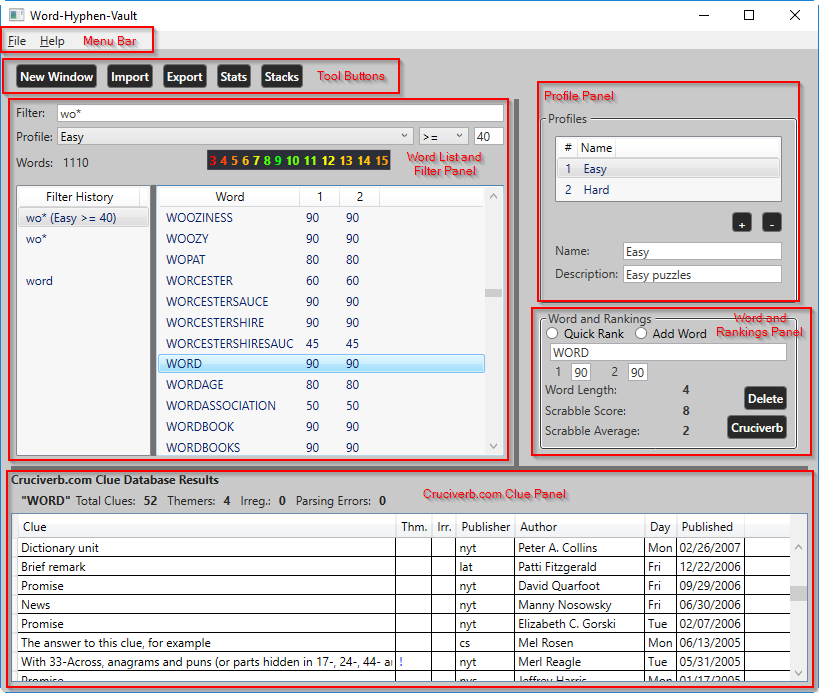Open Stats from the tool buttons
Viewport: 819px width, 693px height.
[x=233, y=77]
